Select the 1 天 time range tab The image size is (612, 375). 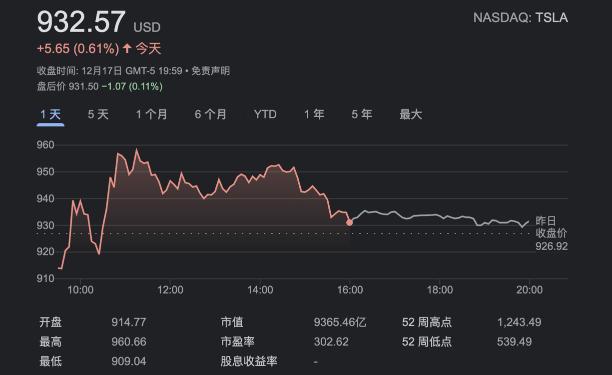(x=50, y=114)
